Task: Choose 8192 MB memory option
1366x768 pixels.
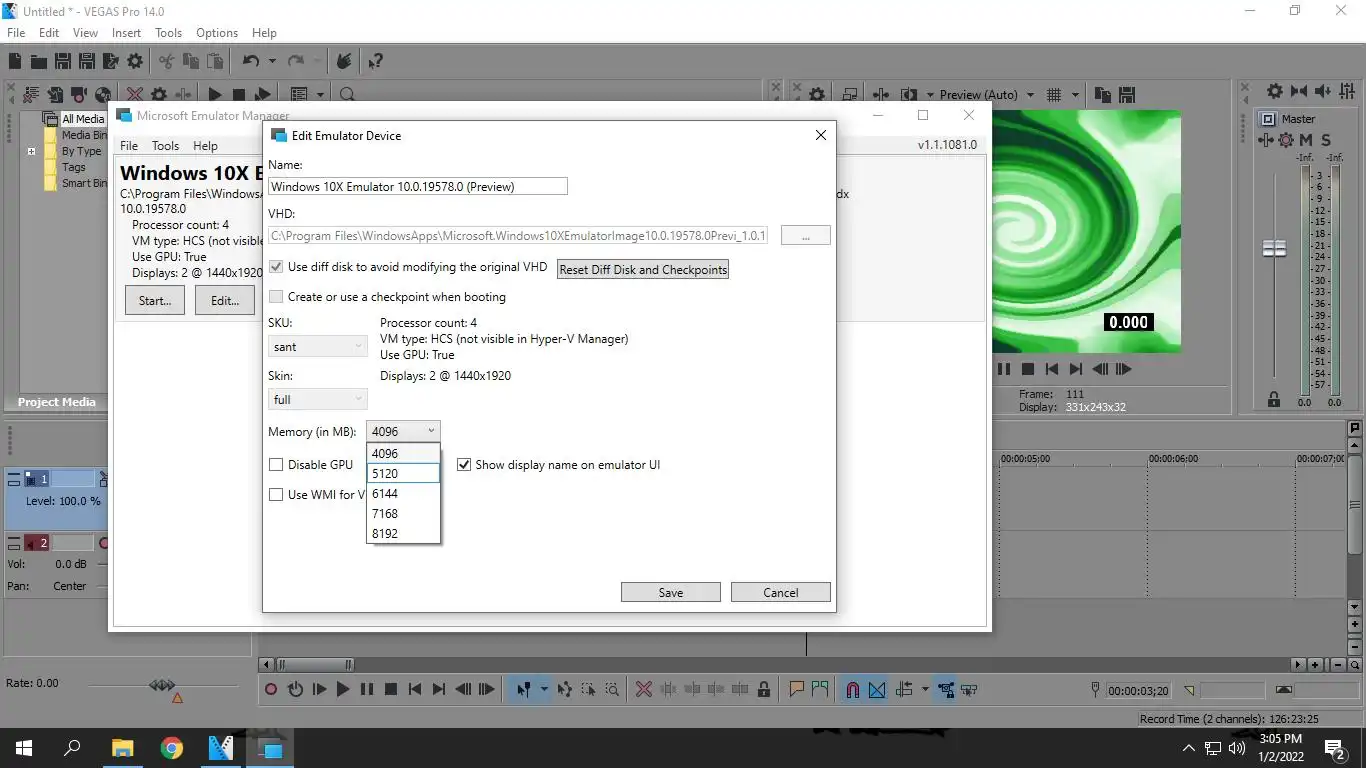Action: (x=403, y=534)
